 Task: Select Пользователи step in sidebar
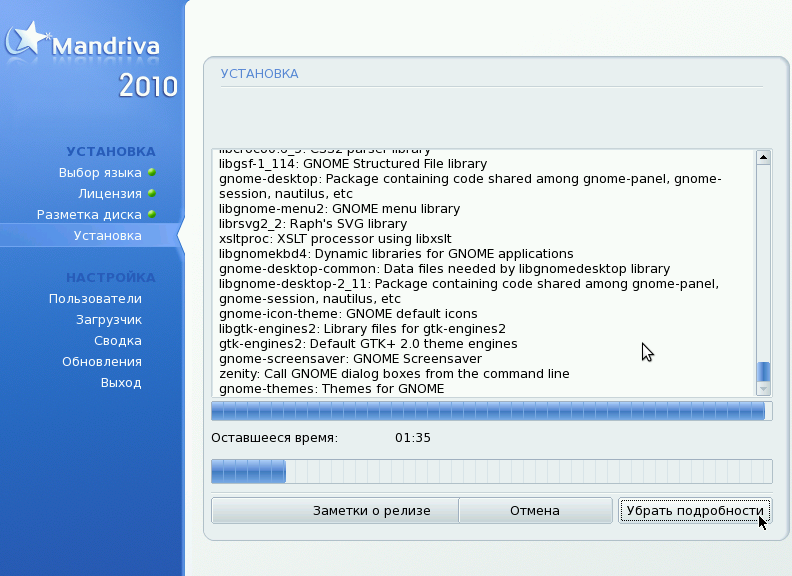click(x=95, y=299)
